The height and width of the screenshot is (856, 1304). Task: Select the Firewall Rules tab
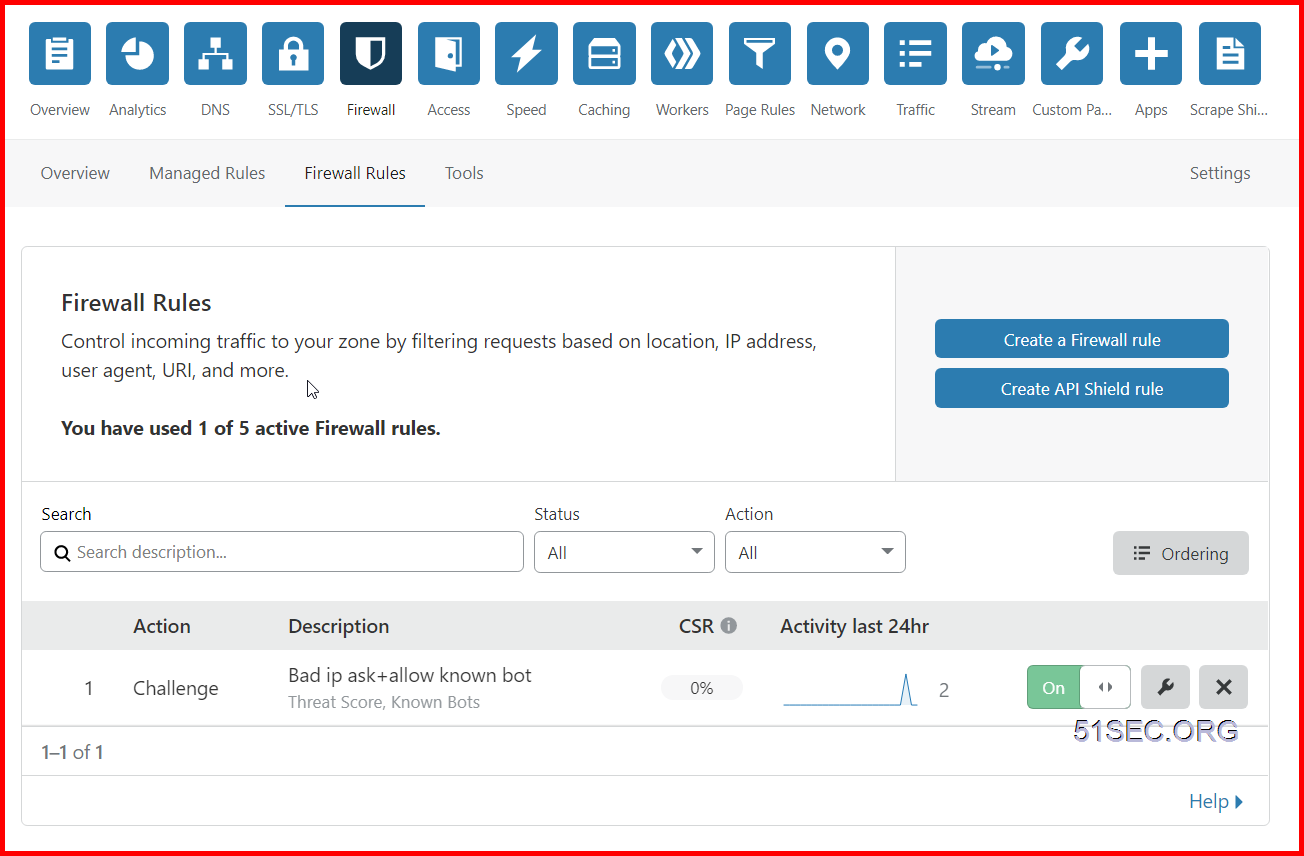click(x=355, y=173)
